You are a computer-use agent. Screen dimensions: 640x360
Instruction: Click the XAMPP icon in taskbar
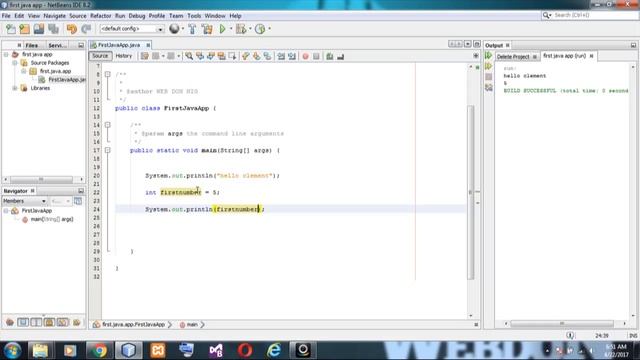click(x=158, y=350)
